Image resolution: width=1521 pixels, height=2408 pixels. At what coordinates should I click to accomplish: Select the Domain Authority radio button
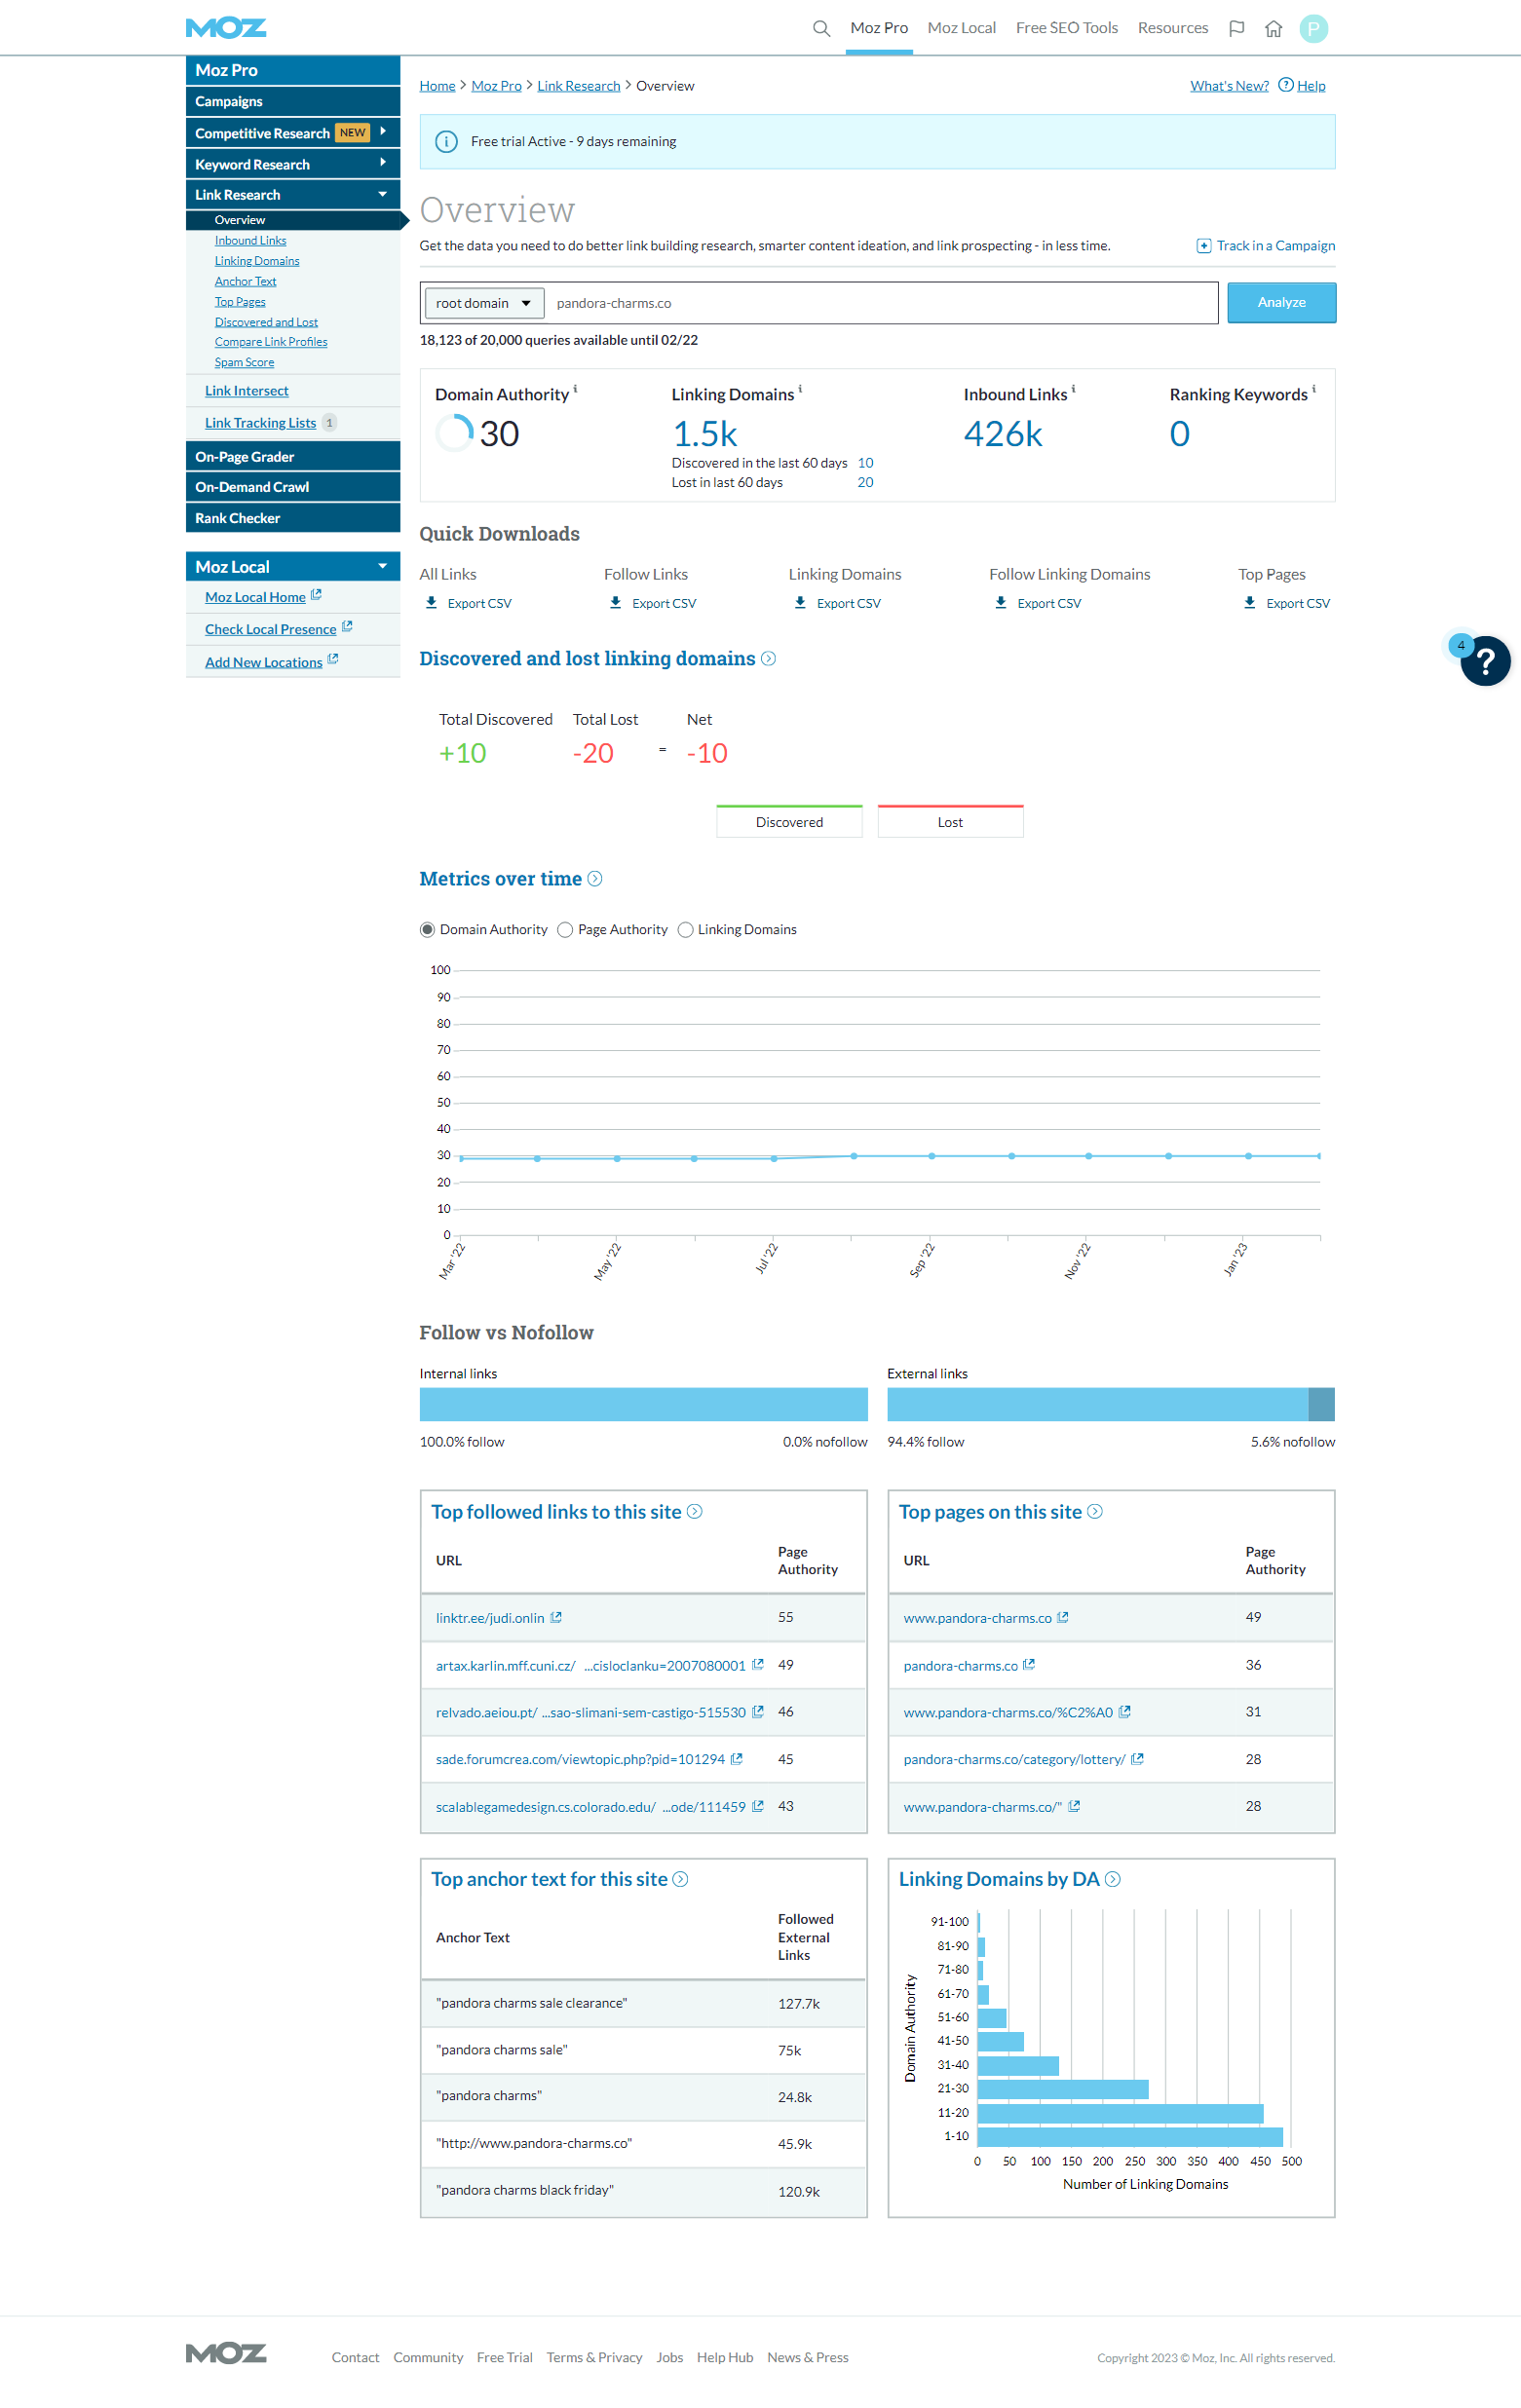point(428,930)
